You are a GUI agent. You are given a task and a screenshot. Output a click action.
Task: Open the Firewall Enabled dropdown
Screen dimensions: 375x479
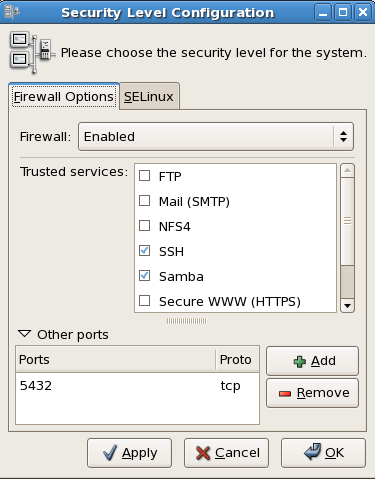pyautogui.click(x=216, y=137)
